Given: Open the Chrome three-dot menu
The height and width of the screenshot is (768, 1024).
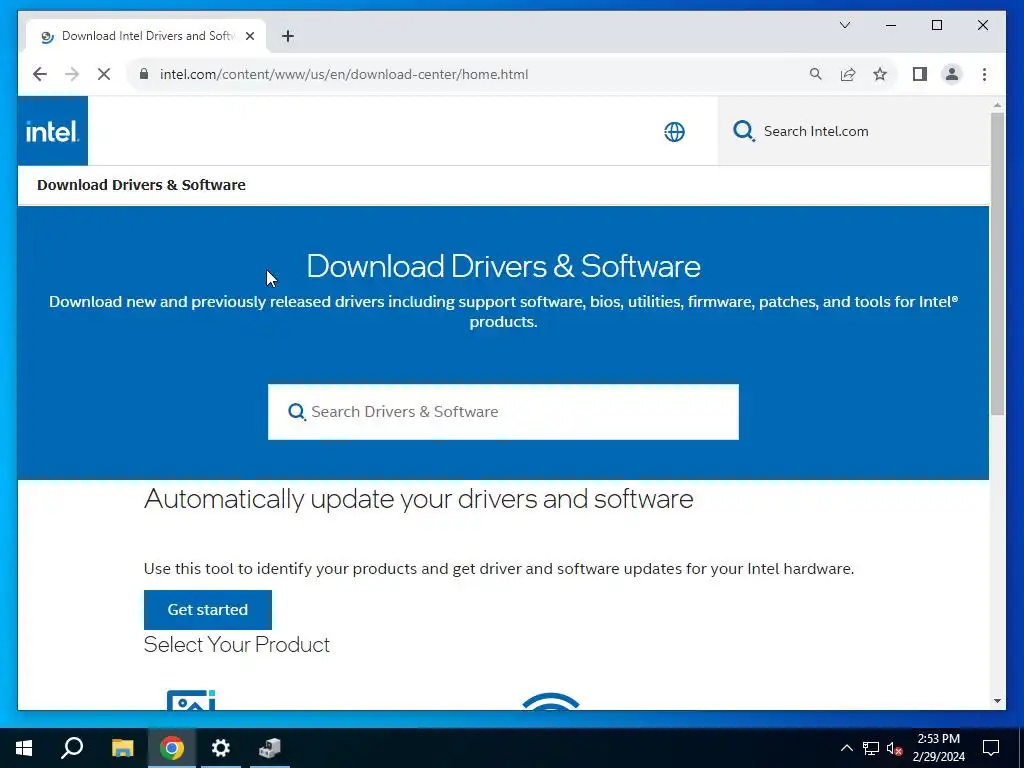Looking at the screenshot, I should [984, 74].
